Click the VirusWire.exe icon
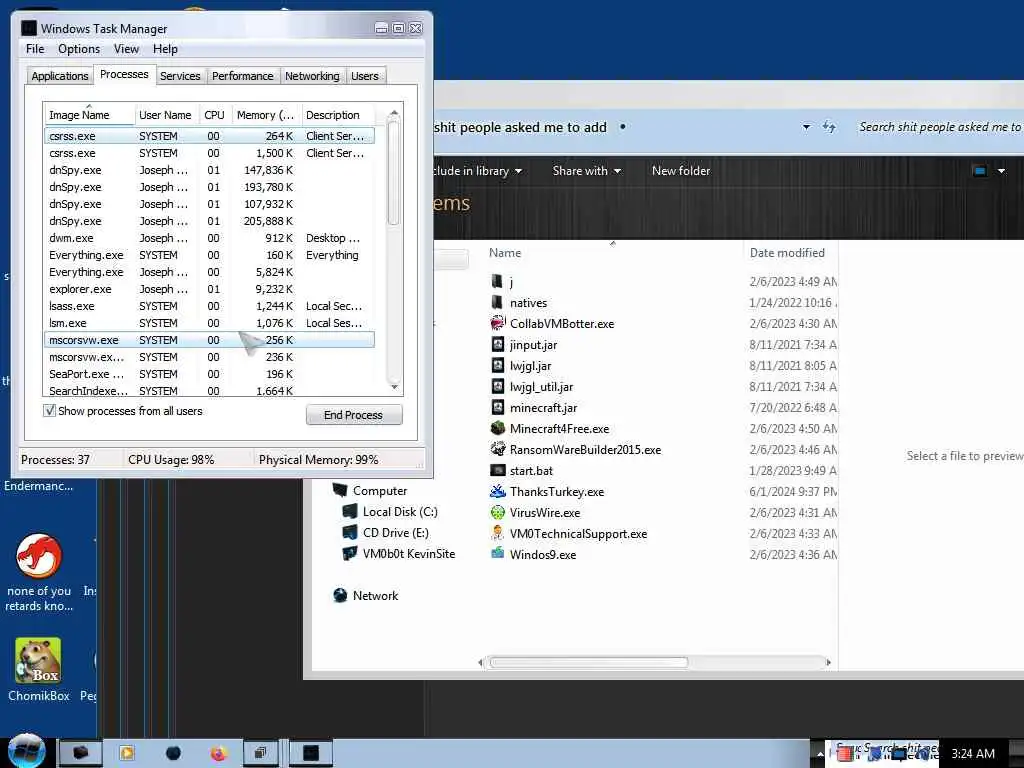The height and width of the screenshot is (768, 1024). click(x=498, y=512)
